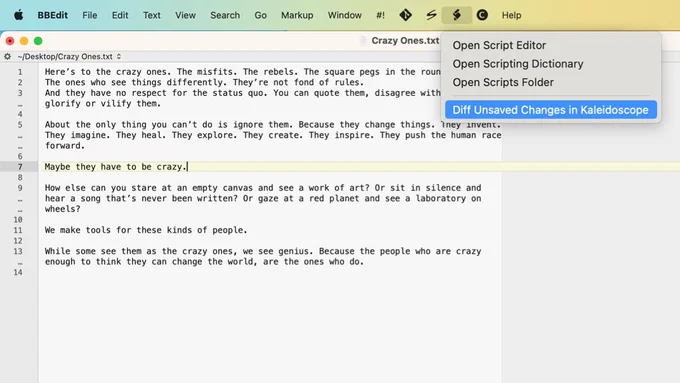Open the Clippings C icon menu
The image size is (680, 383).
click(482, 15)
